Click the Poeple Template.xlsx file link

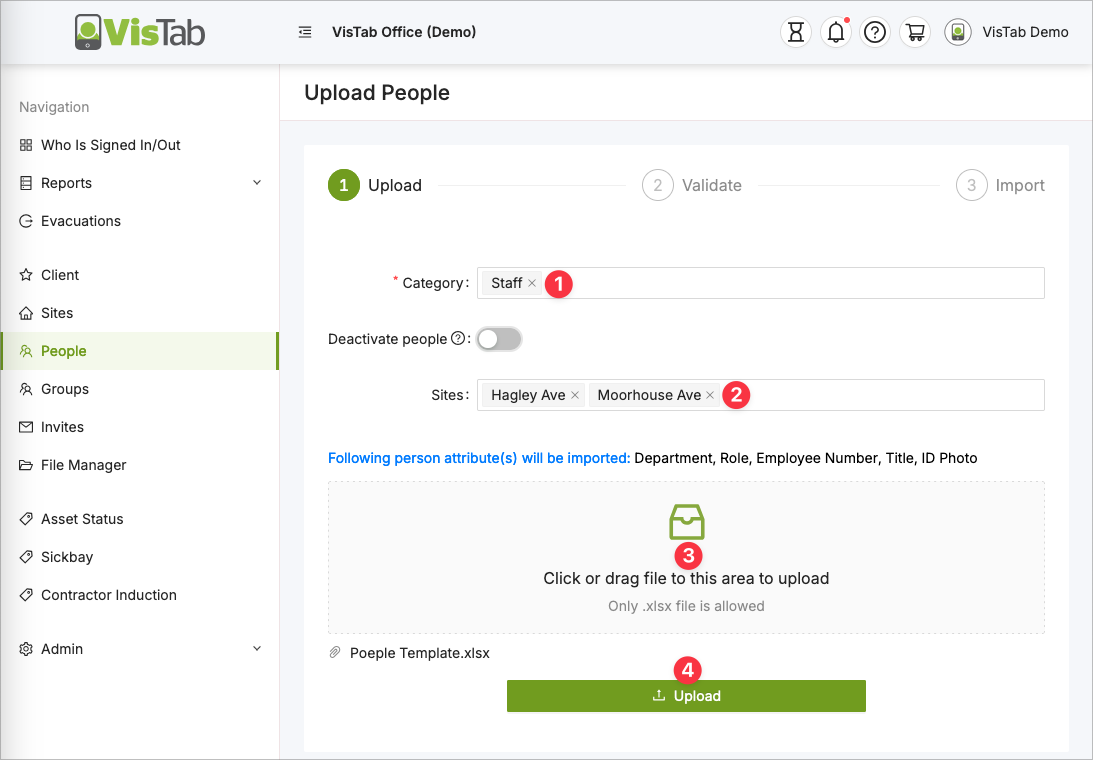[x=419, y=653]
